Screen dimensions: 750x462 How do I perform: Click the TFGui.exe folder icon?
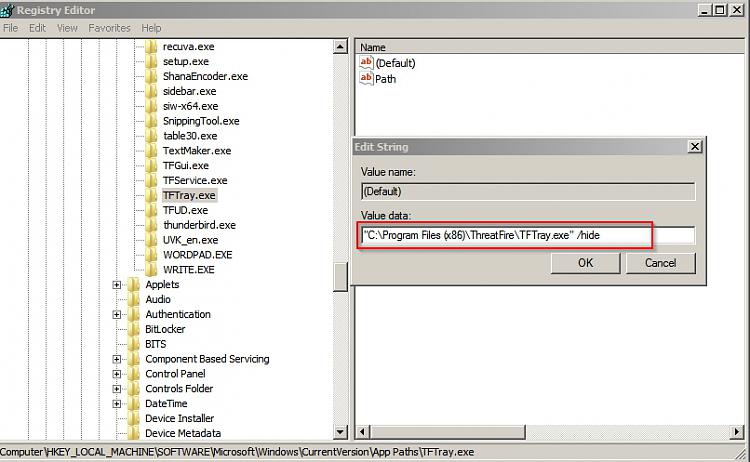[151, 165]
